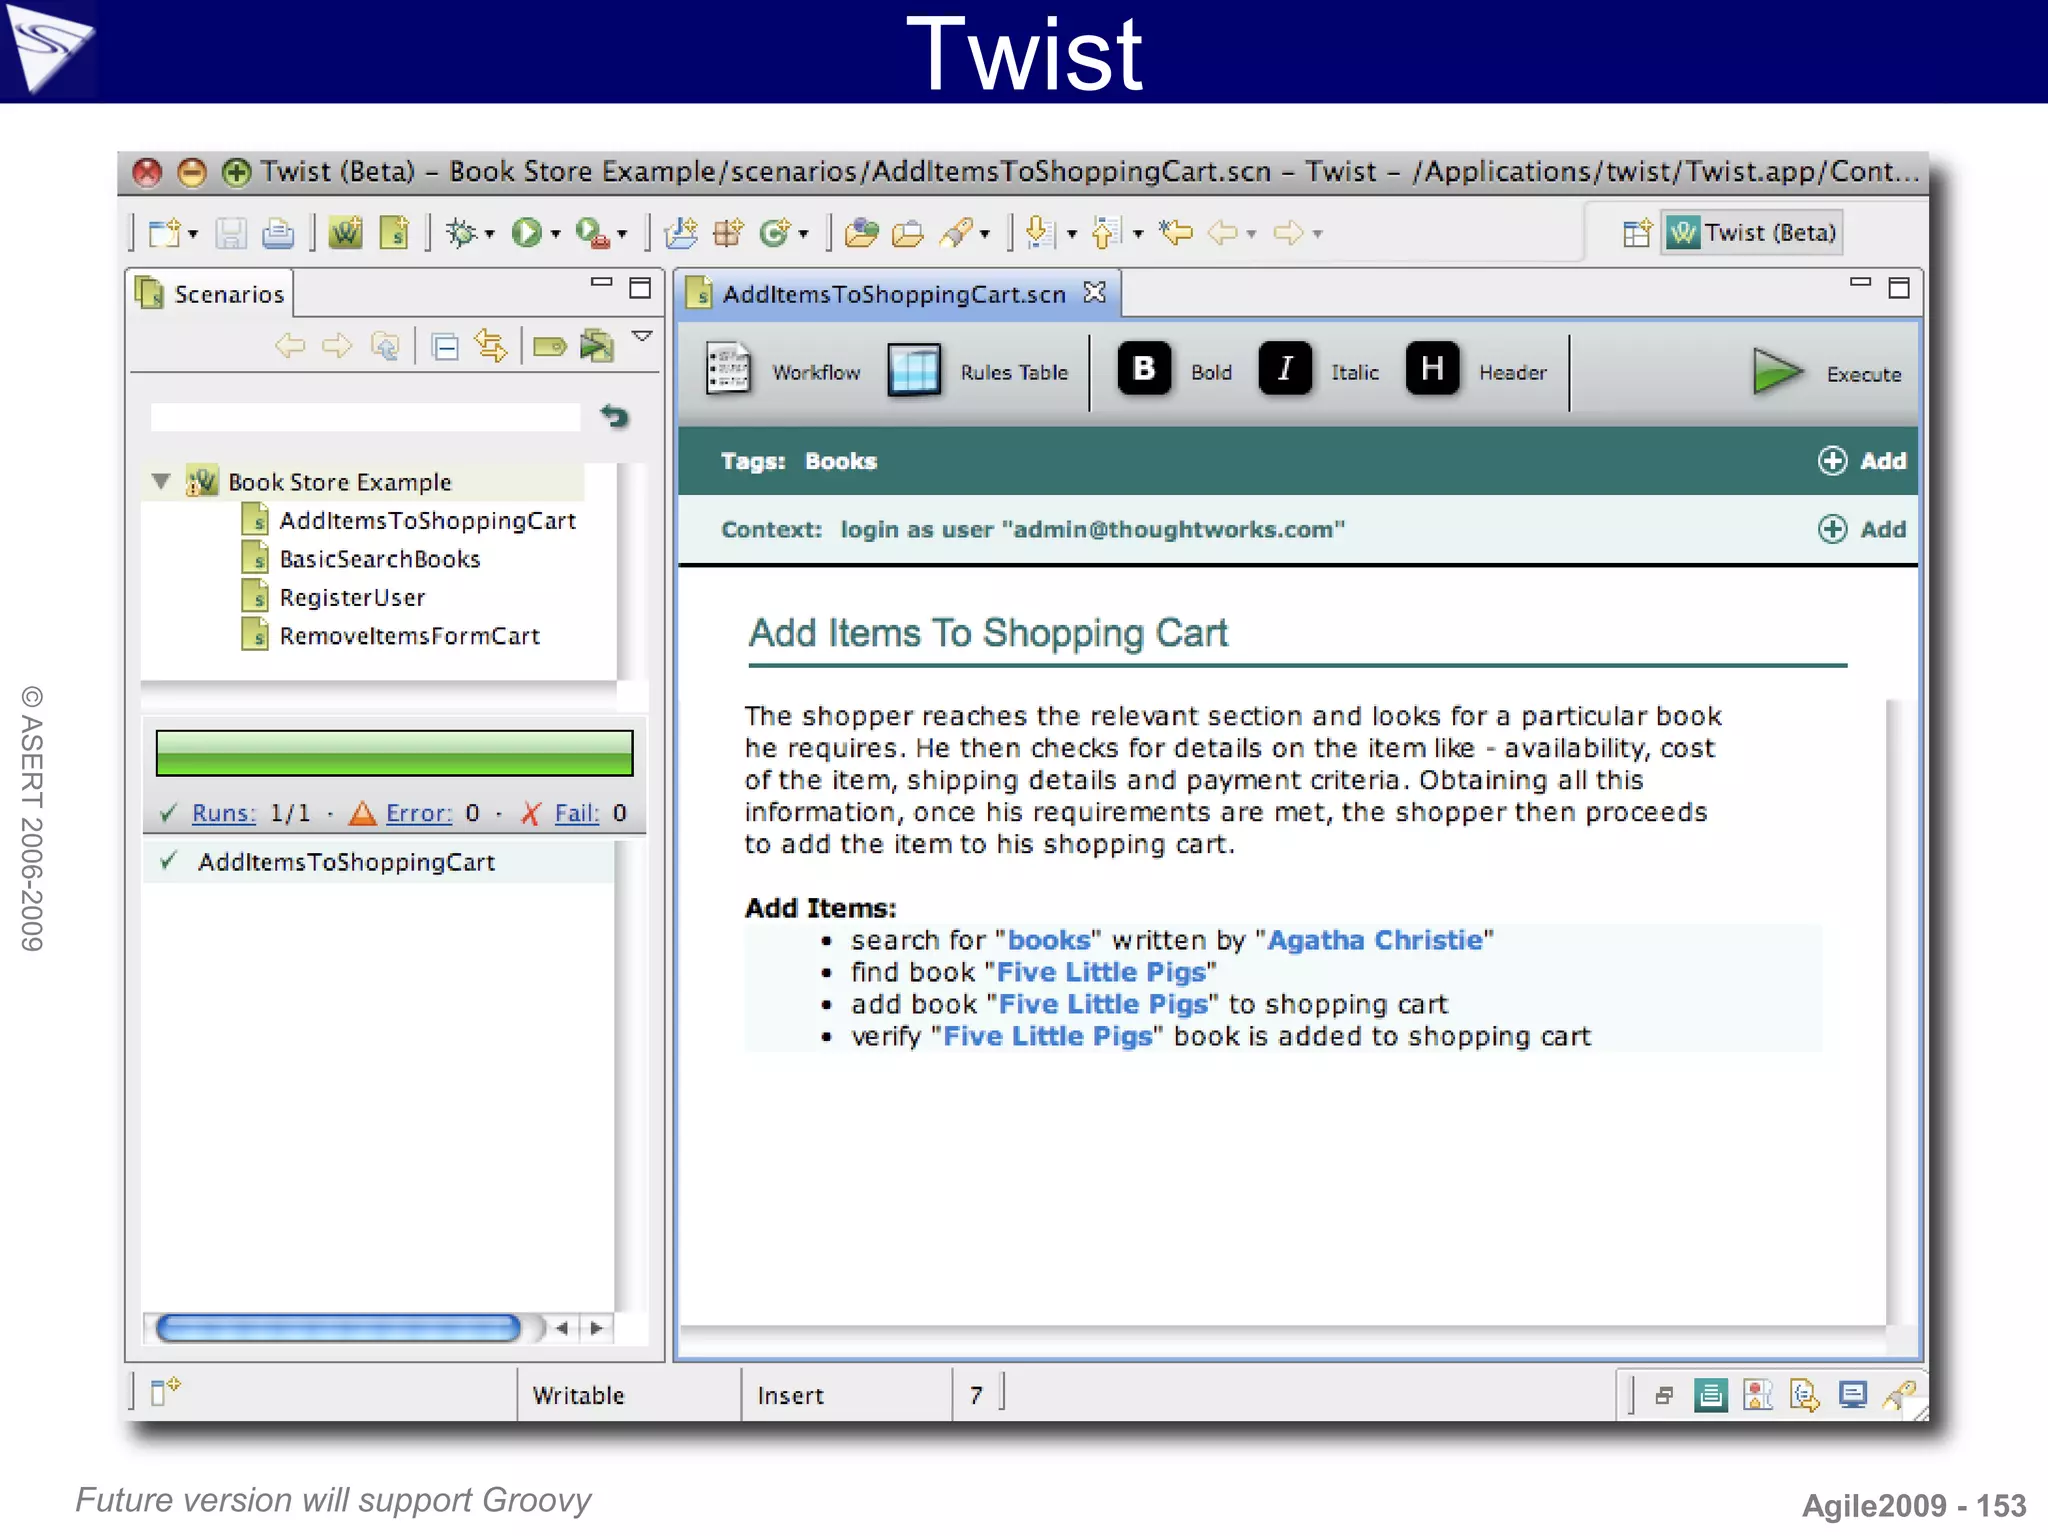Click the blue monitor console icon in status bar

[x=1853, y=1394]
